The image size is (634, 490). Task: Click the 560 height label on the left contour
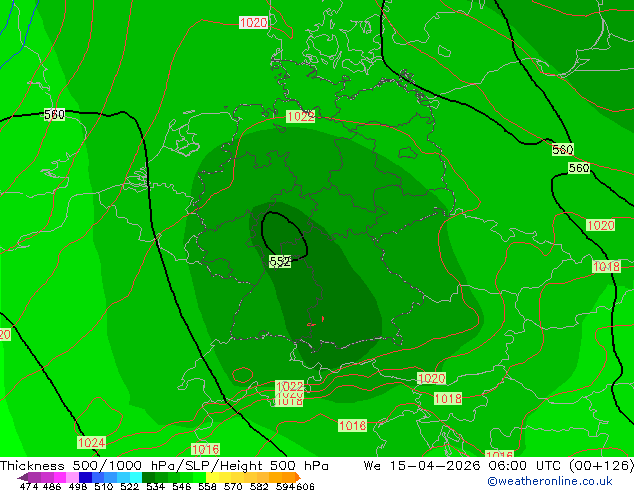(54, 114)
